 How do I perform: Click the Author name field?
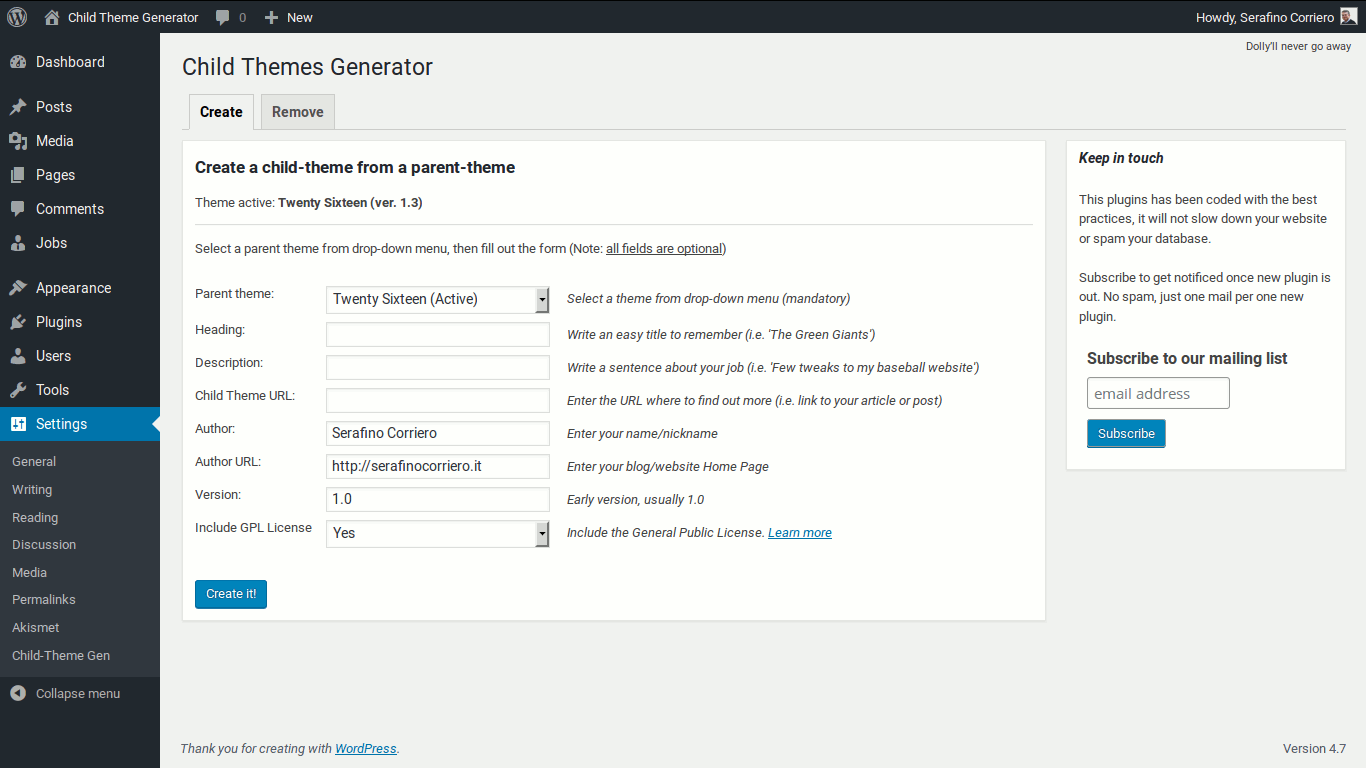(x=438, y=433)
